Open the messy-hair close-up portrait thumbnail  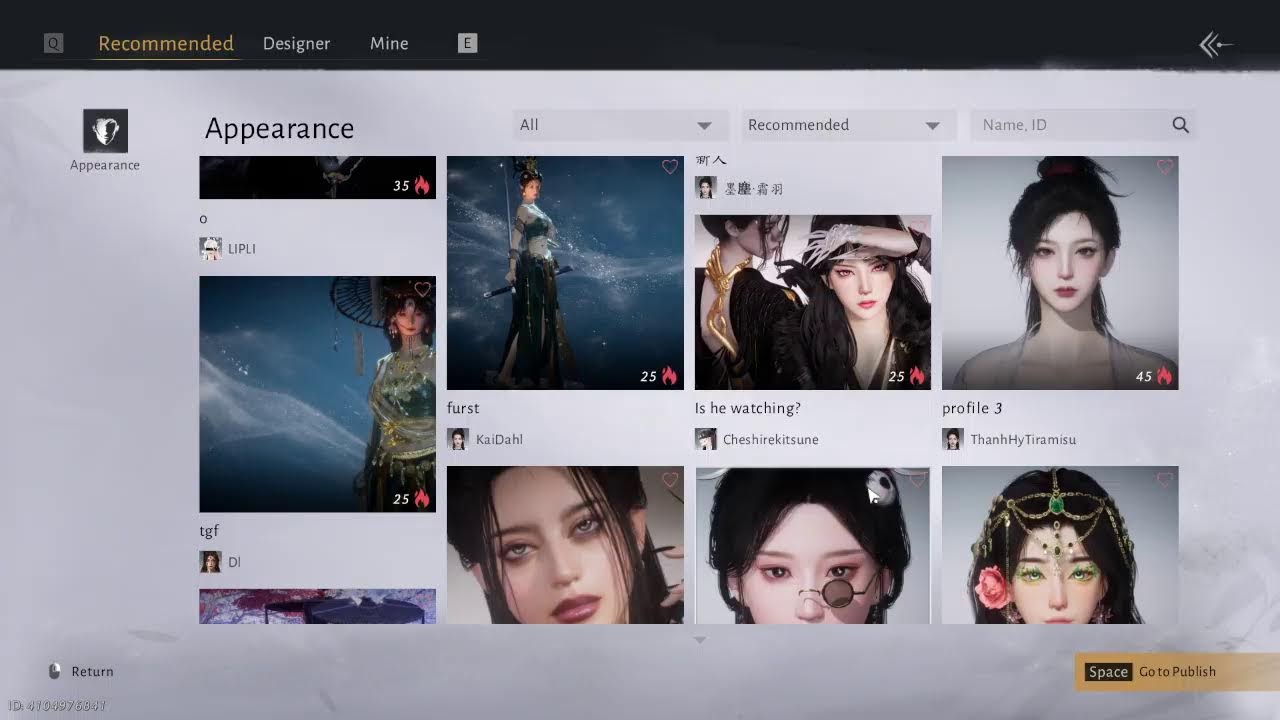coord(565,545)
